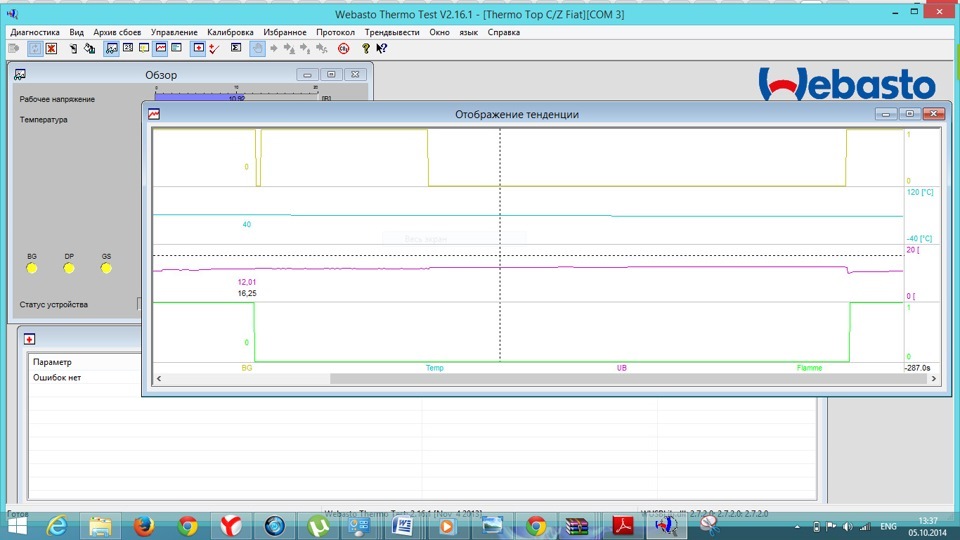The image size is (960, 540).
Task: Open Microsoft Word from the taskbar
Action: tap(403, 526)
